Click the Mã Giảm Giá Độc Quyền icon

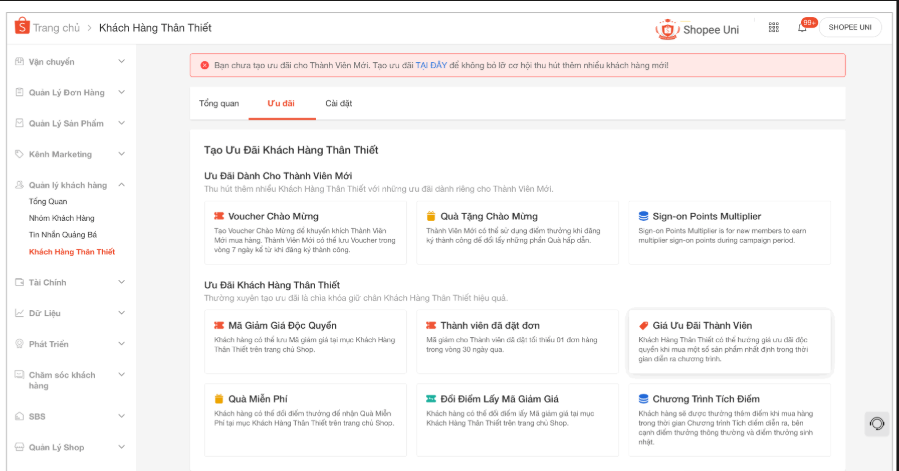(219, 325)
